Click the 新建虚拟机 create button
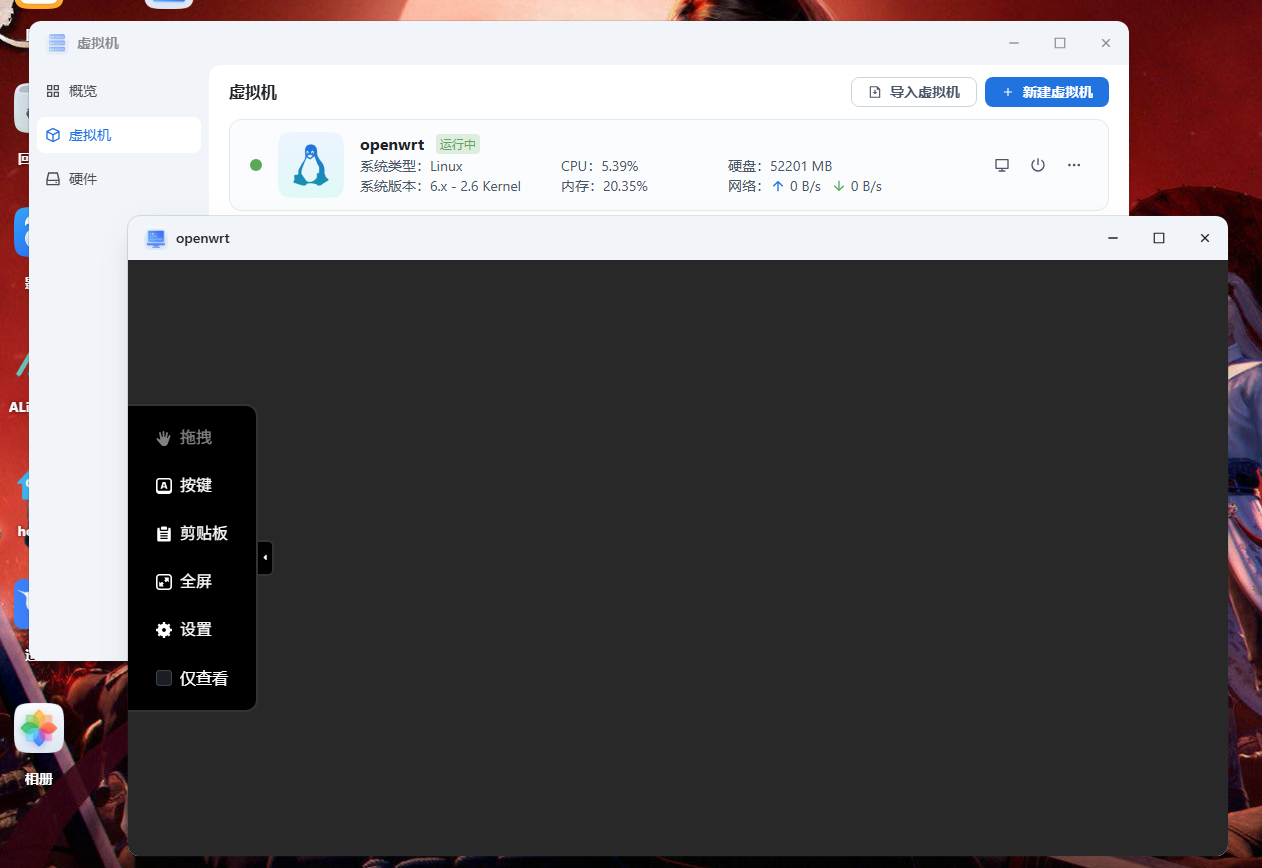Viewport: 1262px width, 868px height. [x=1046, y=92]
